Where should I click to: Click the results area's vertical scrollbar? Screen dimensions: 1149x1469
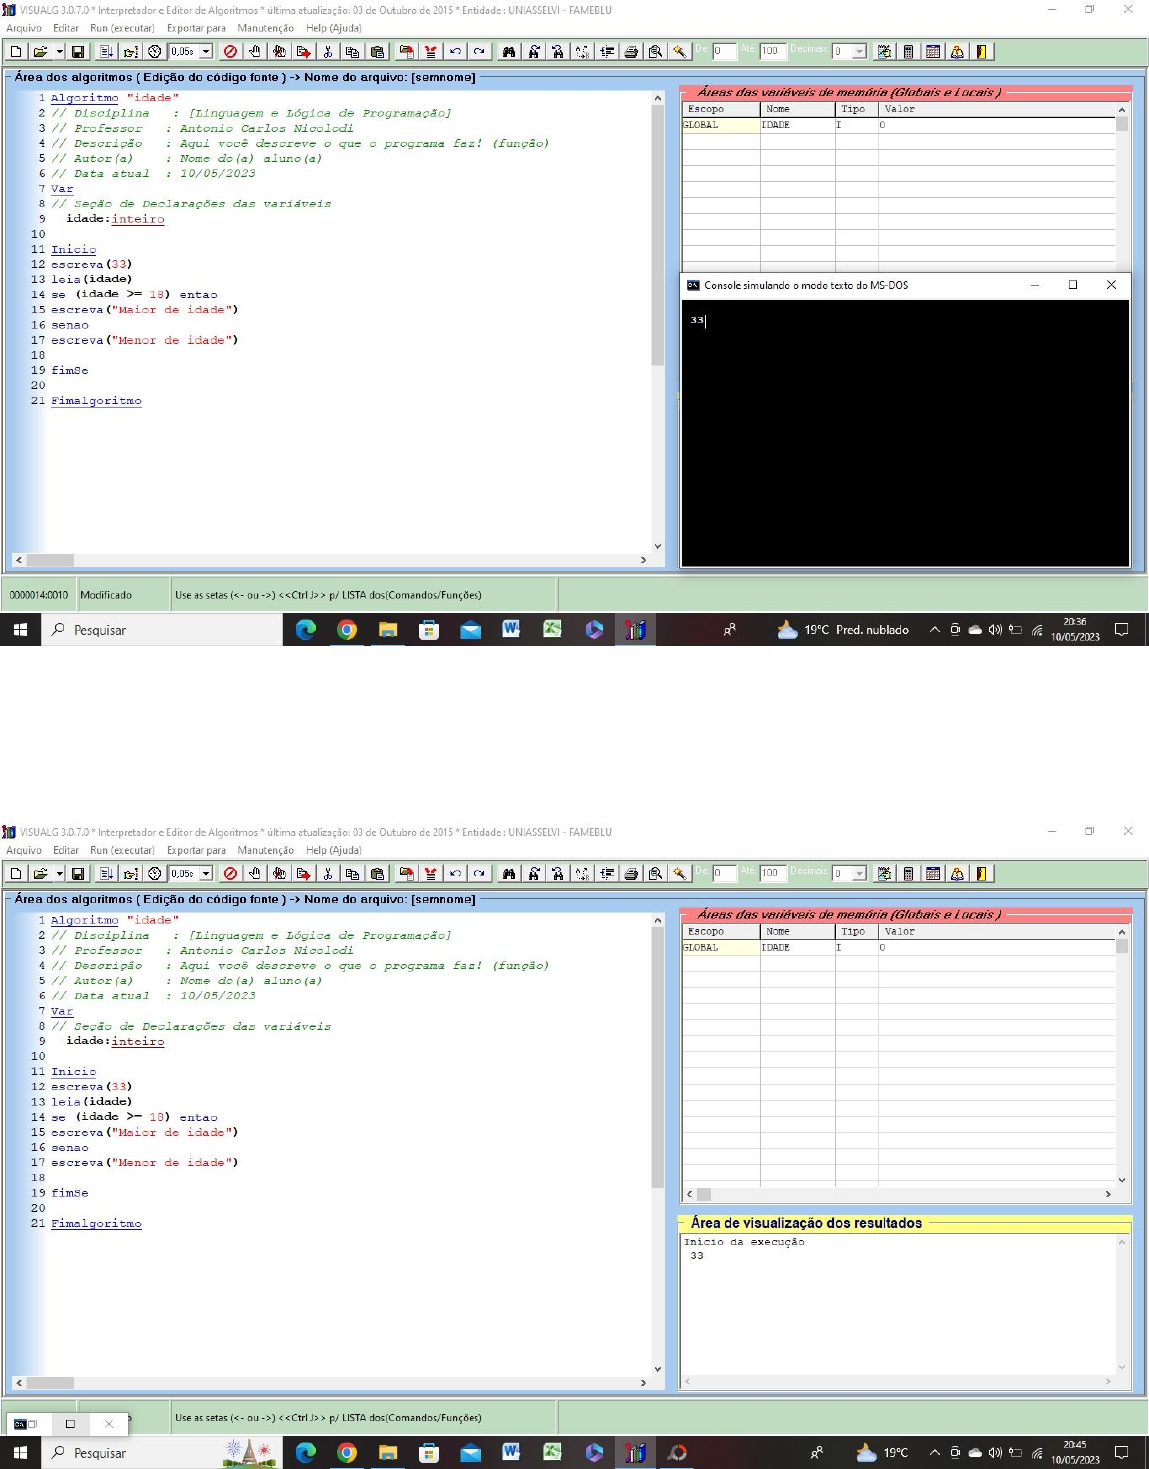pos(1121,1305)
